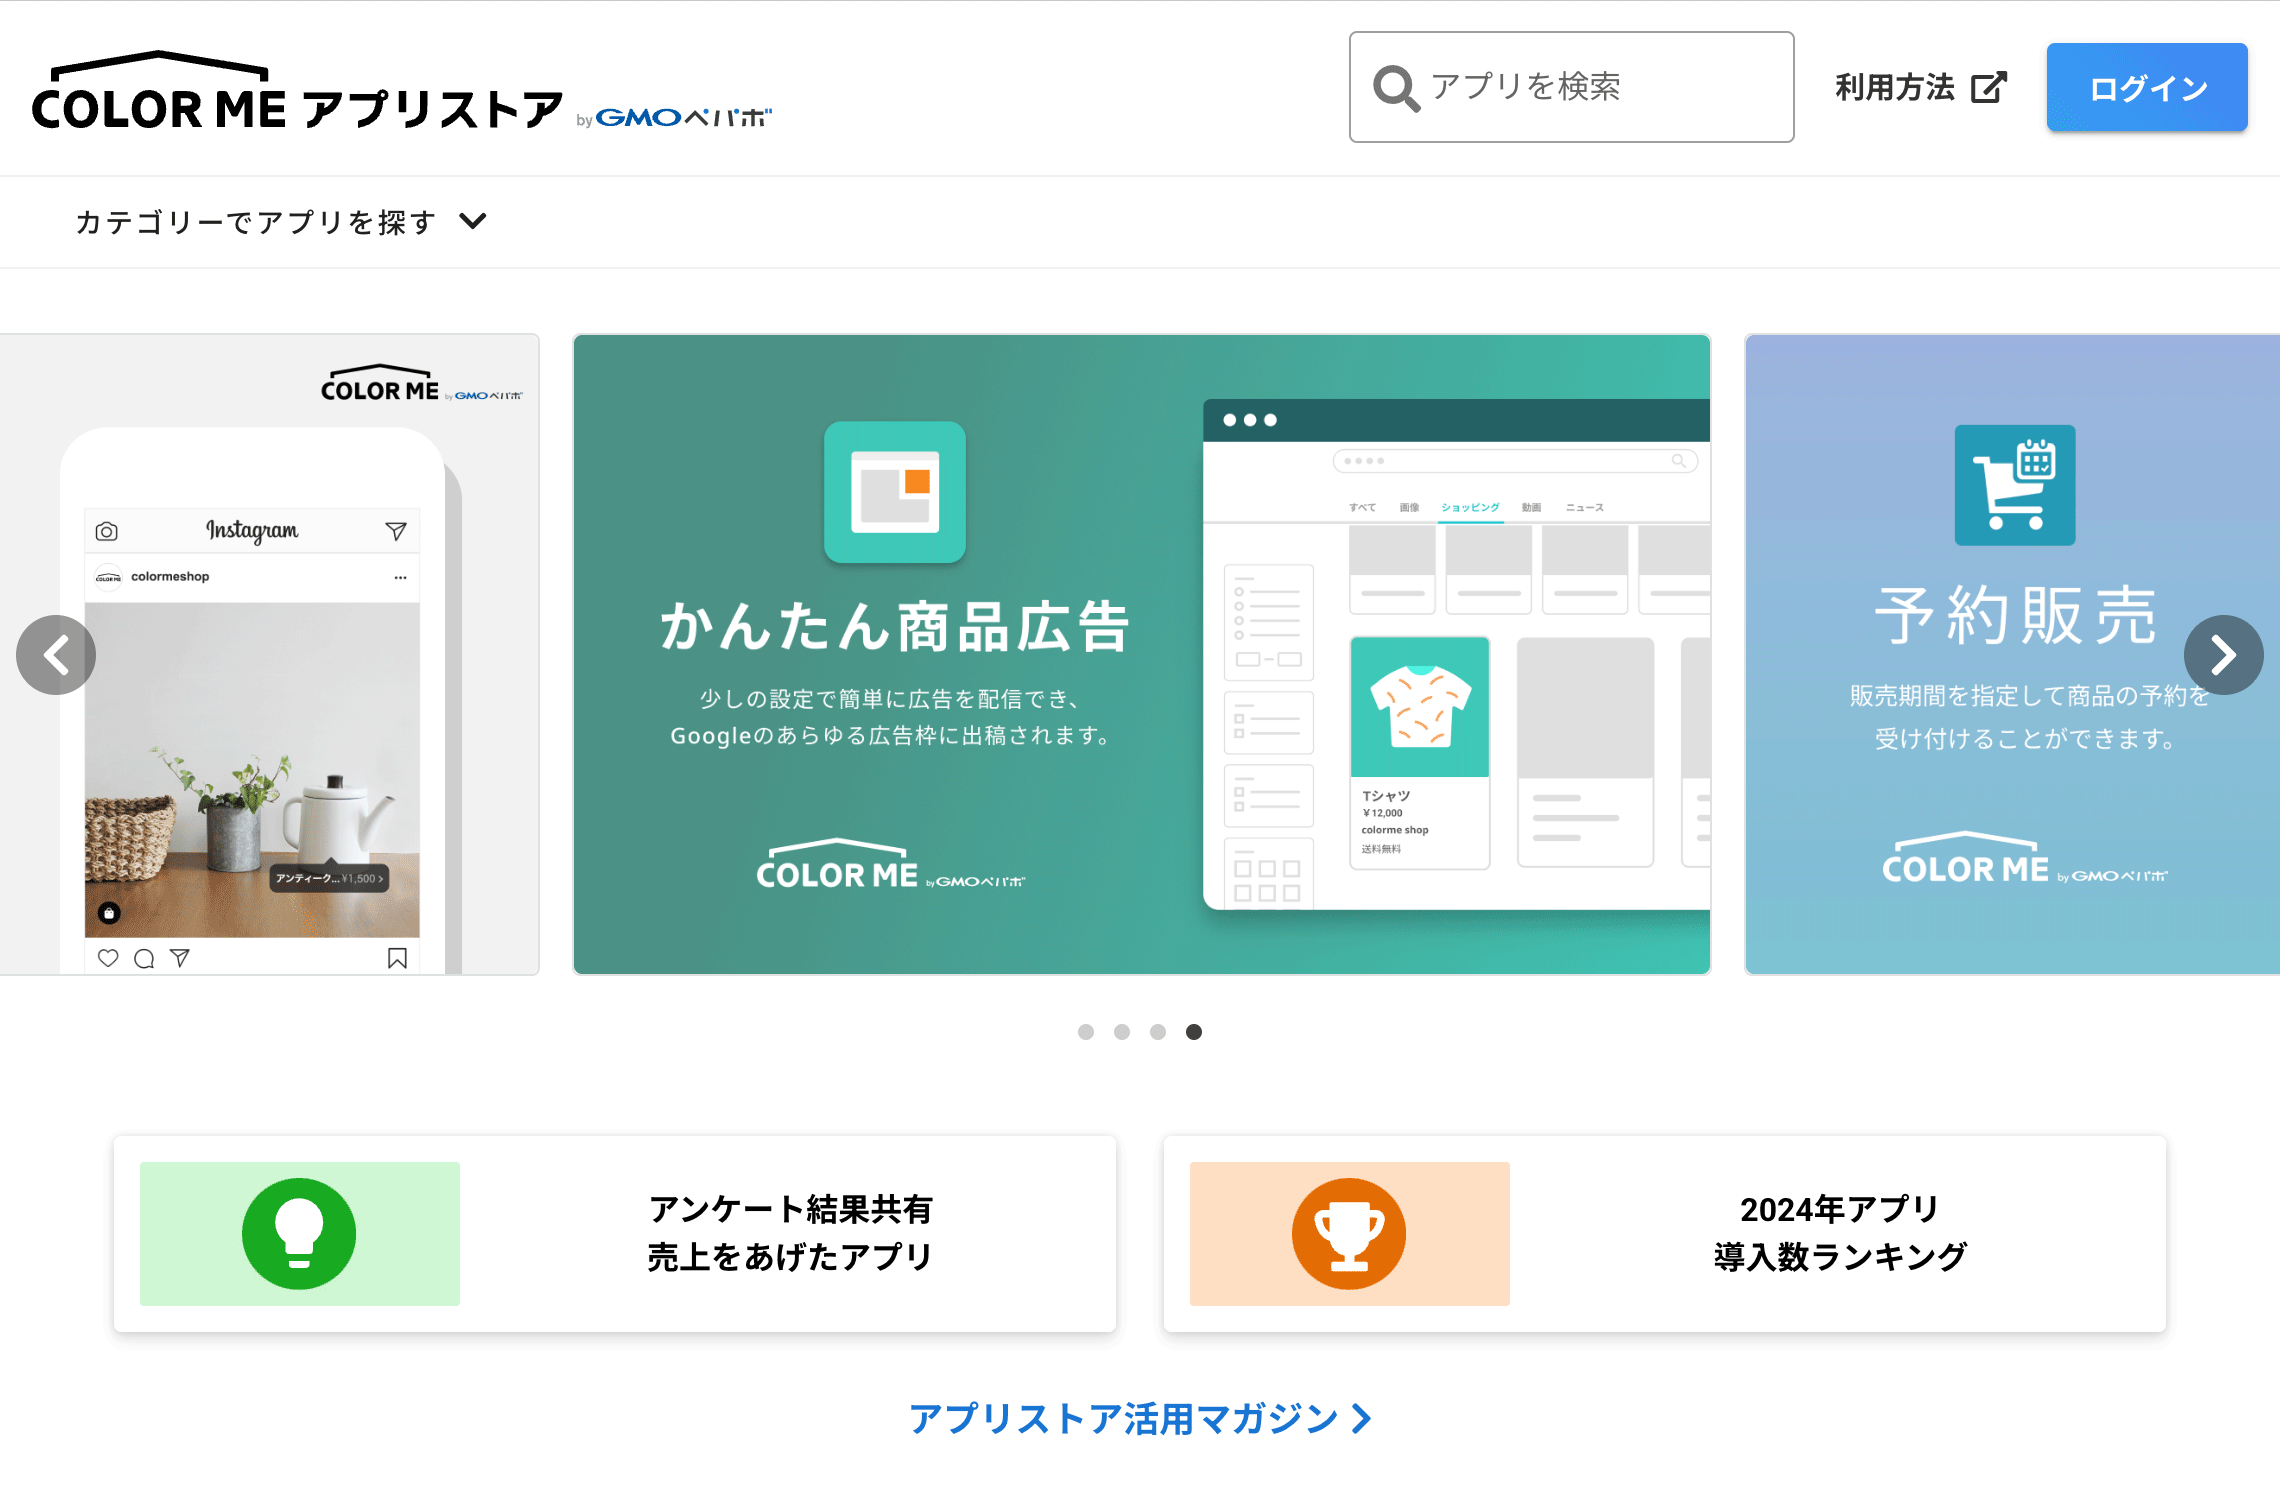2280x1512 pixels.
Task: Open 2024年アプリ導入数ランキング card
Action: pyautogui.click(x=1665, y=1233)
